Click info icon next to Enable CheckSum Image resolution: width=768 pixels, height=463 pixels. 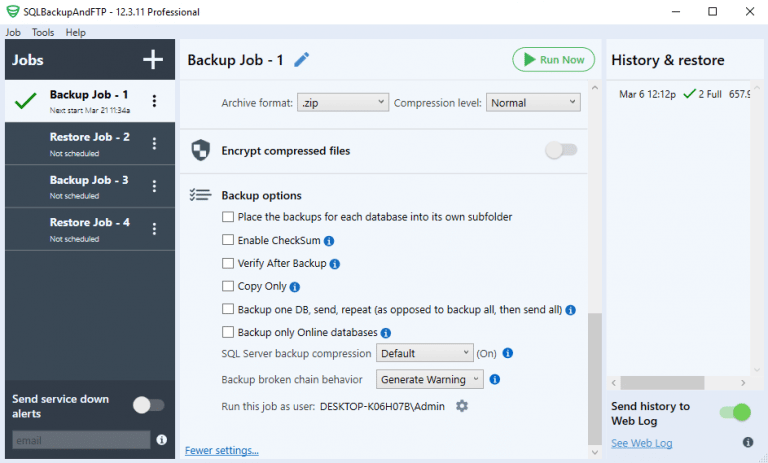tap(329, 241)
